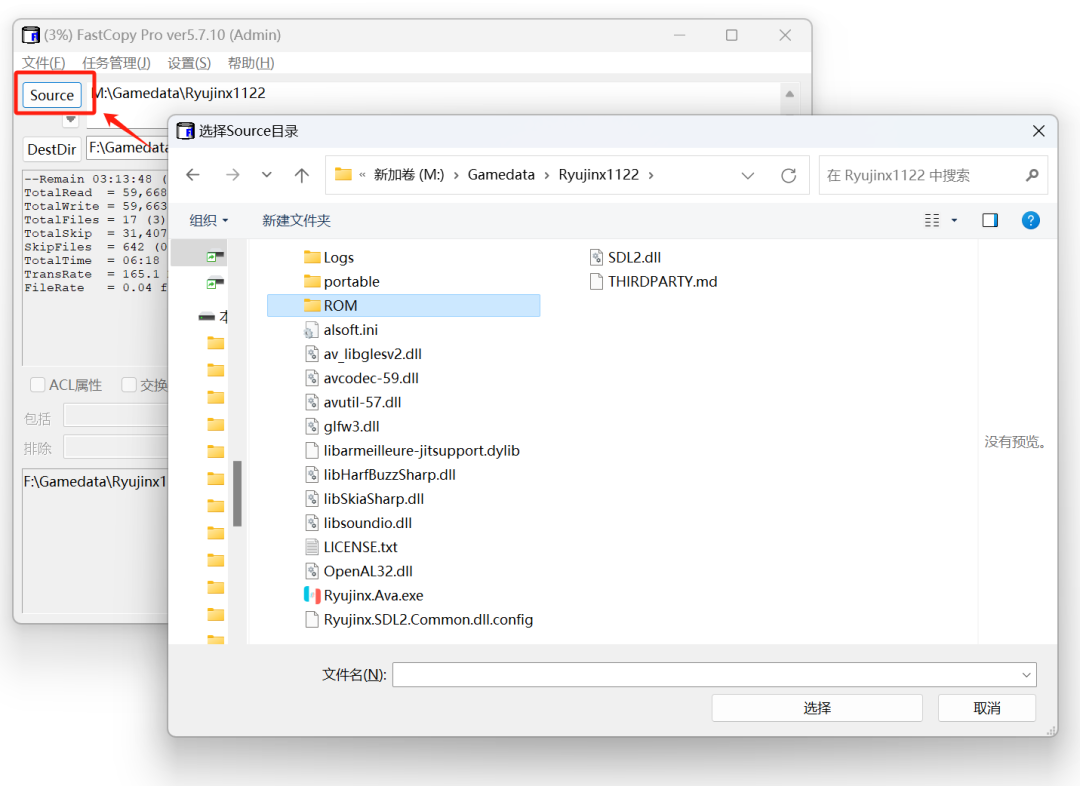Click the DestDir button in FastCopy
The height and width of the screenshot is (786, 1080).
point(52,149)
